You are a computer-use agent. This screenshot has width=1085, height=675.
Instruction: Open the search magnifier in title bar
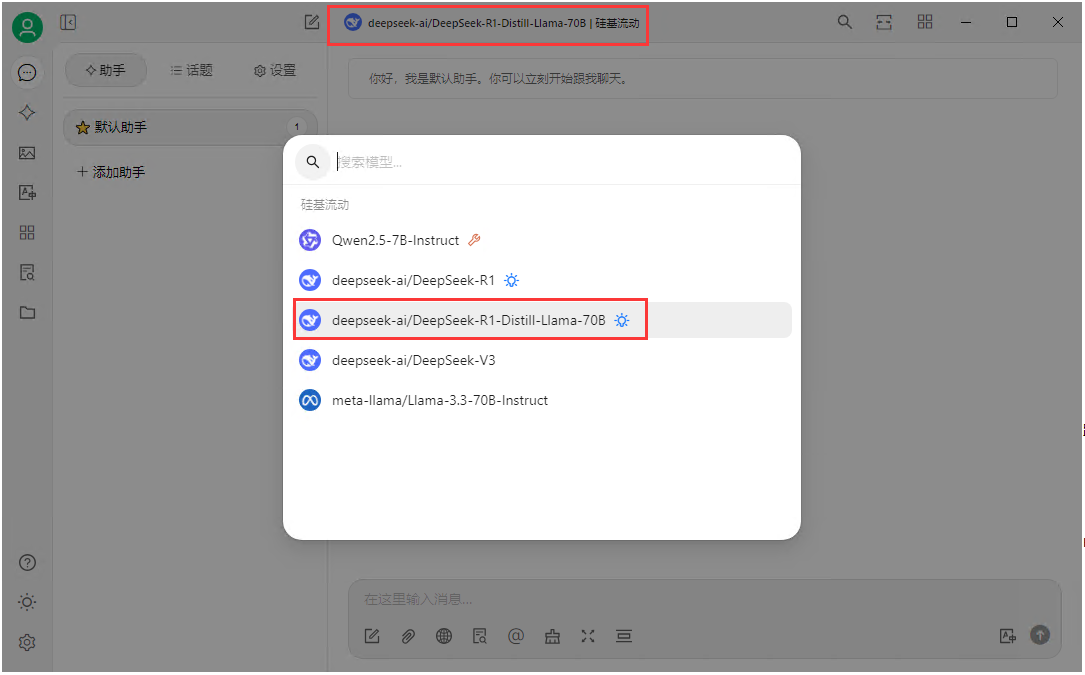(844, 22)
